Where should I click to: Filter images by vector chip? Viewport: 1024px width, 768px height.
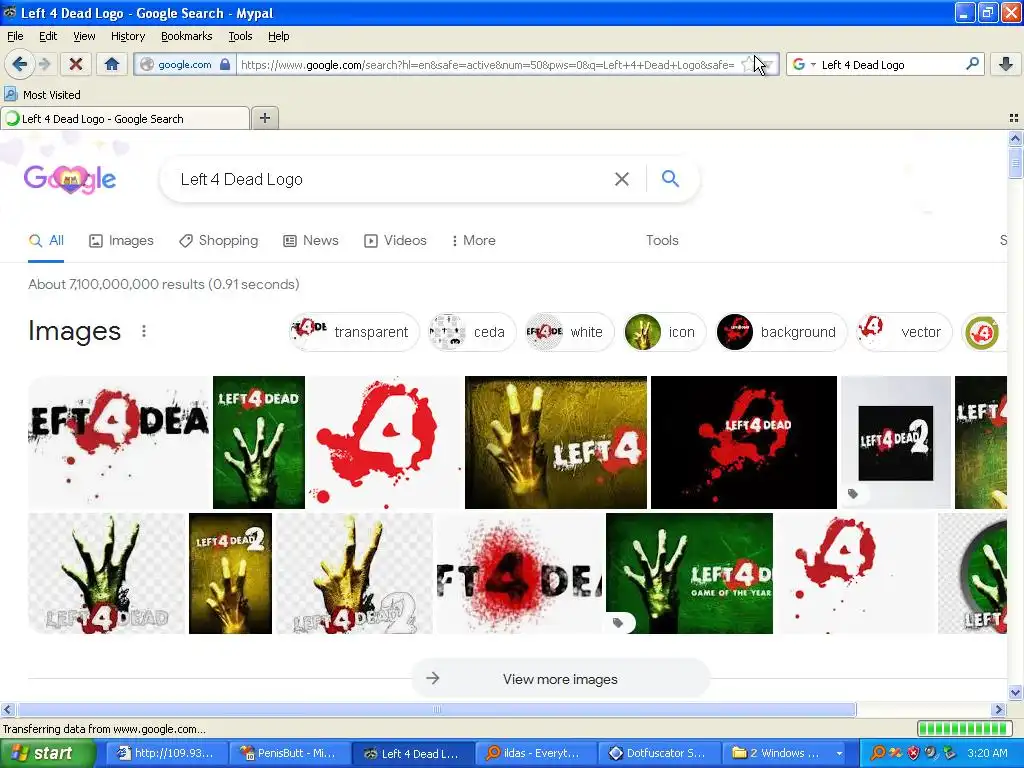click(904, 332)
